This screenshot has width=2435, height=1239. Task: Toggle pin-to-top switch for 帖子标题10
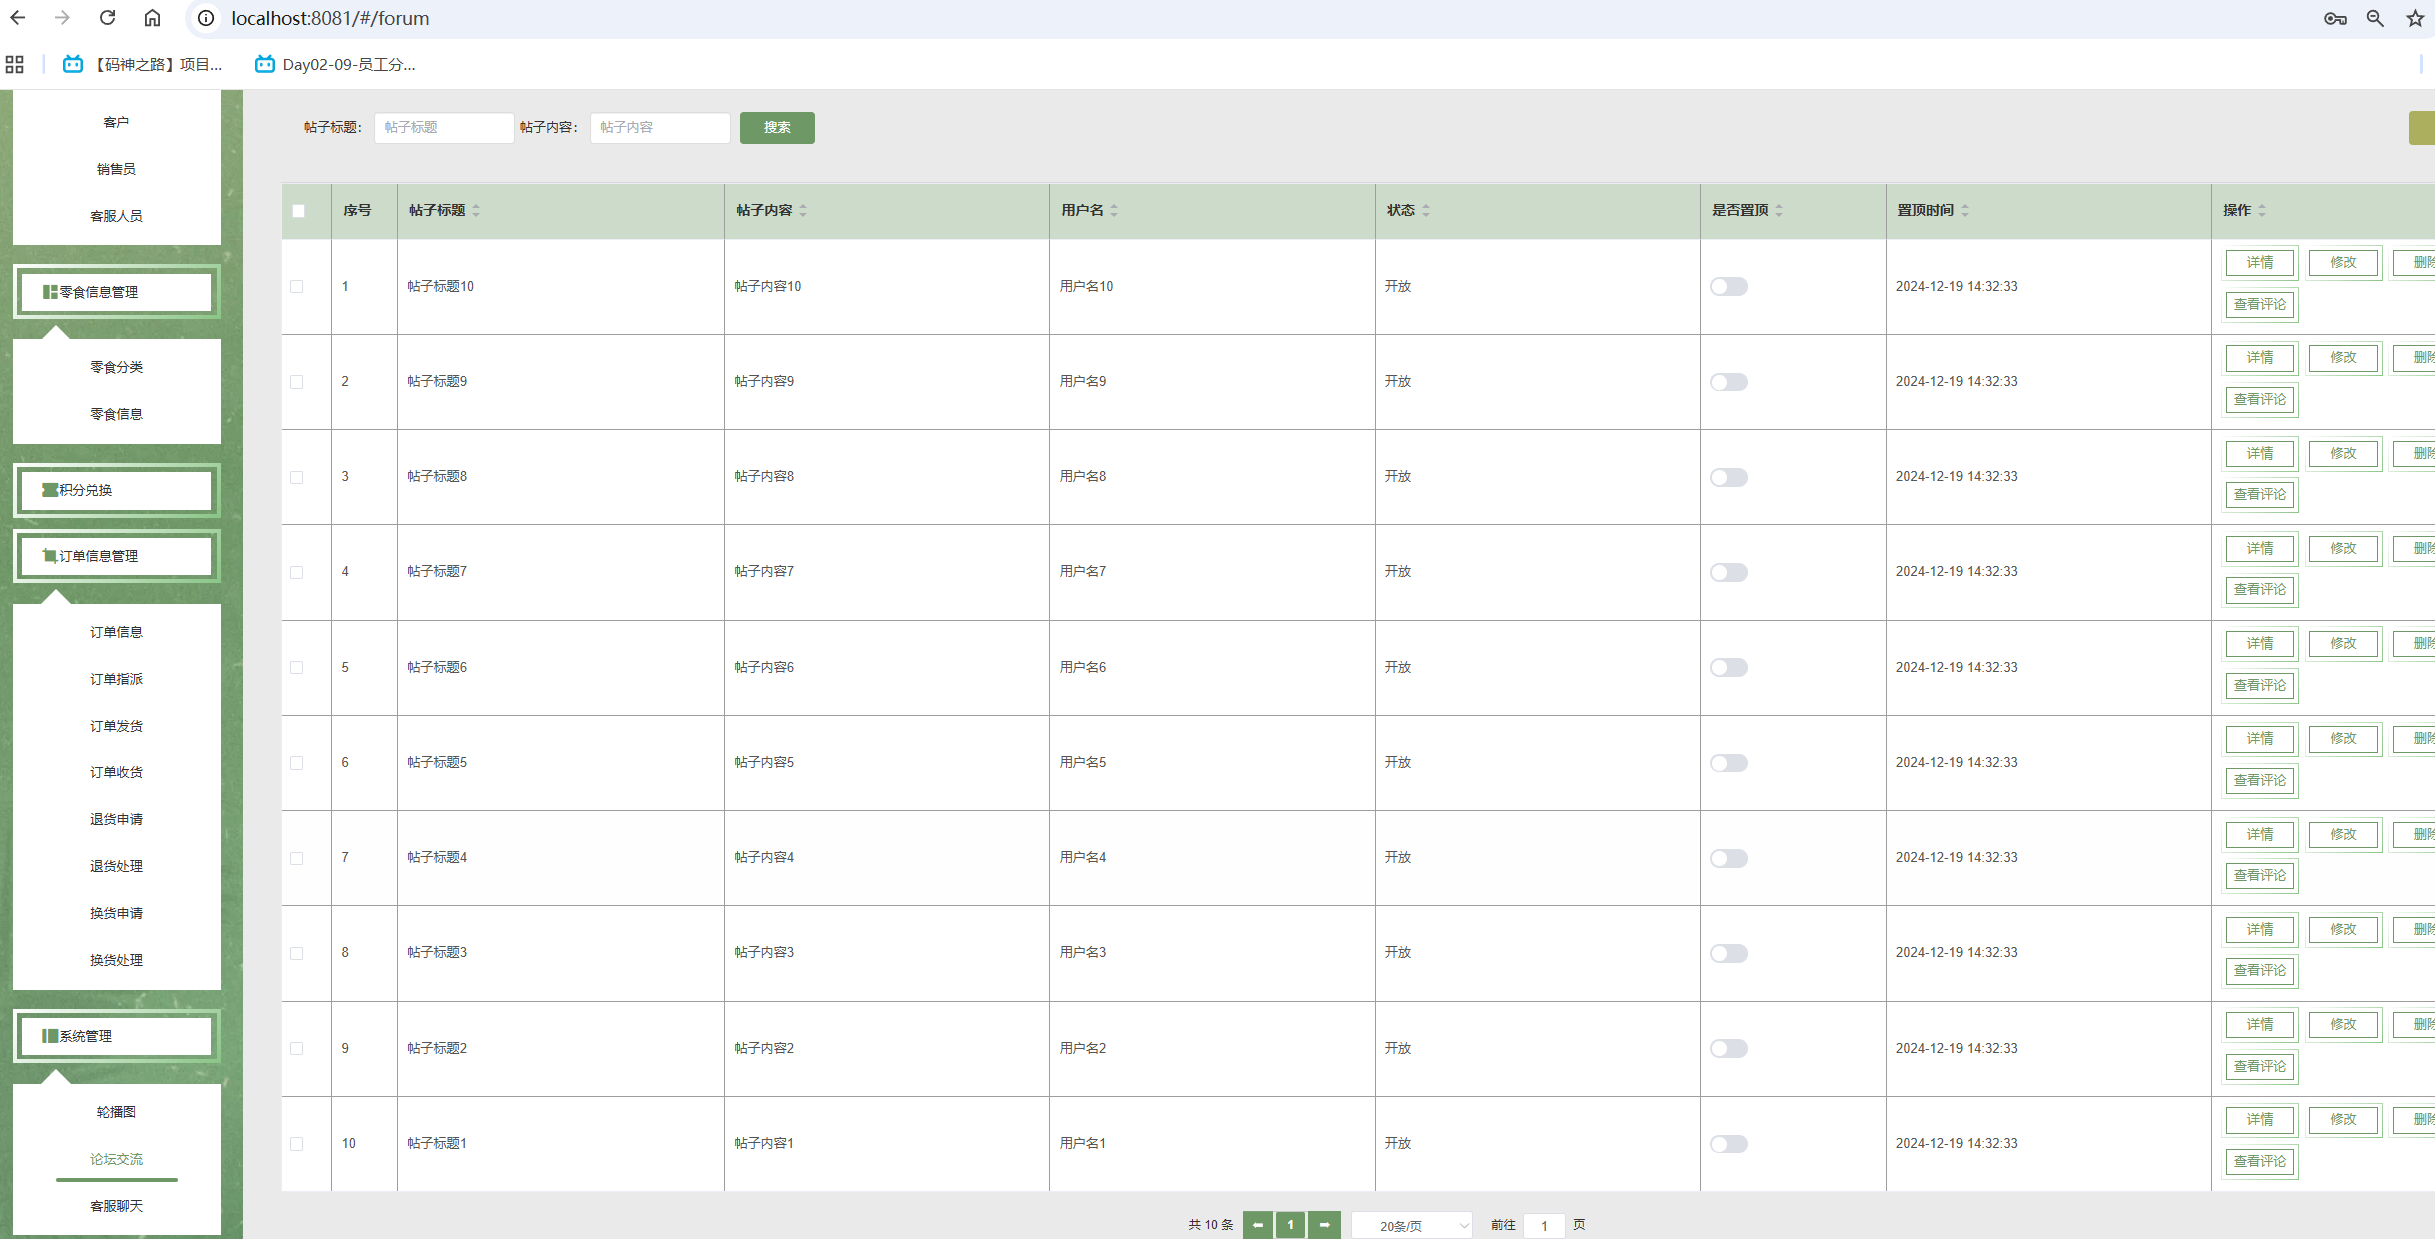(x=1728, y=287)
